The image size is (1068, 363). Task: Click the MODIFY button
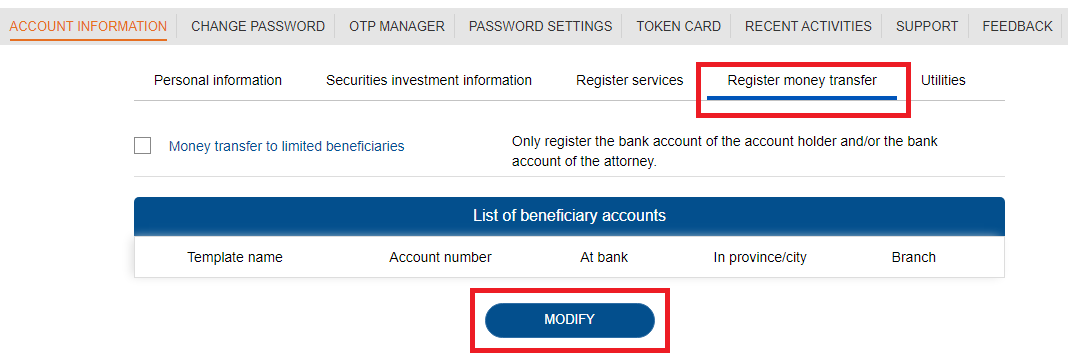(569, 320)
